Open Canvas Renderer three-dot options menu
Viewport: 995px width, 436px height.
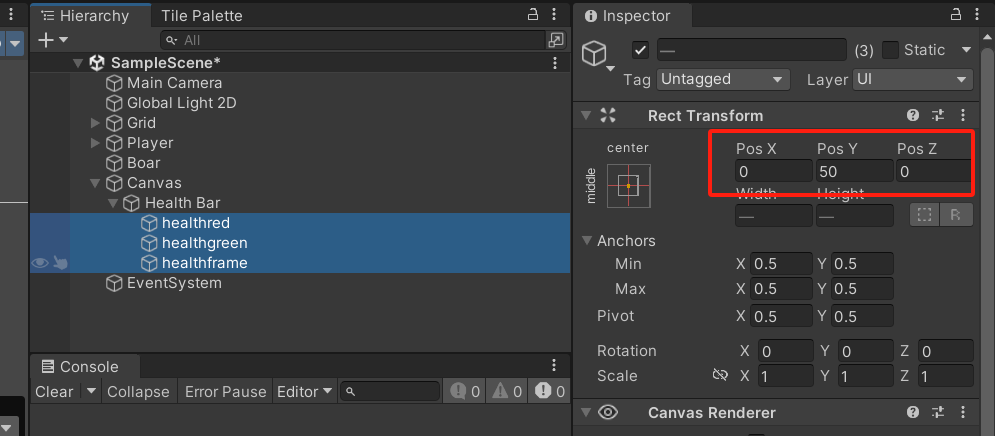click(962, 413)
